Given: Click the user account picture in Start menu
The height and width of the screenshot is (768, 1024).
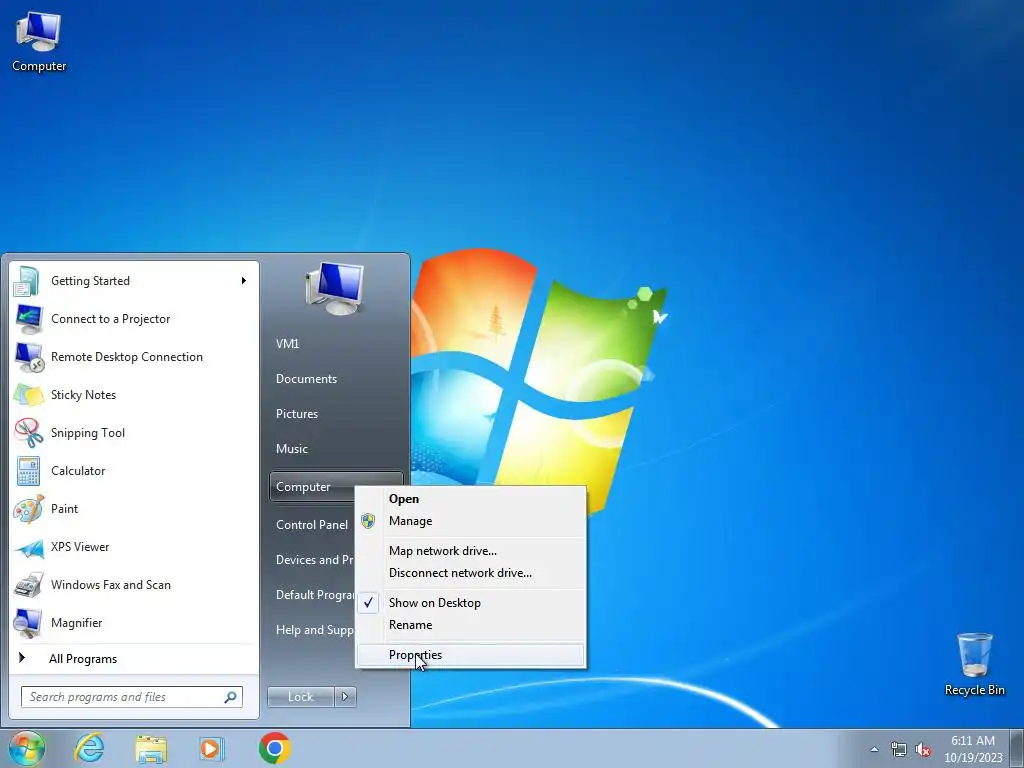Looking at the screenshot, I should 334,289.
